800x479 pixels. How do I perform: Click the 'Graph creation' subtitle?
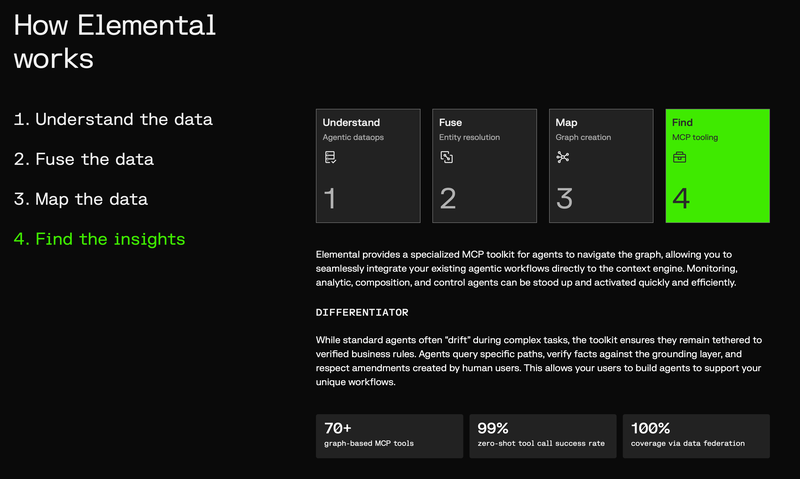583,137
